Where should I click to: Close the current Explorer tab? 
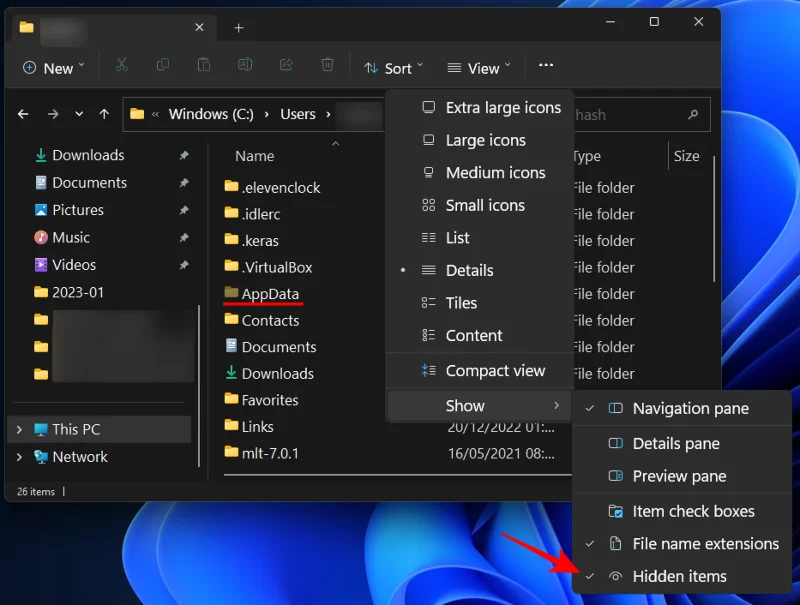click(x=199, y=28)
